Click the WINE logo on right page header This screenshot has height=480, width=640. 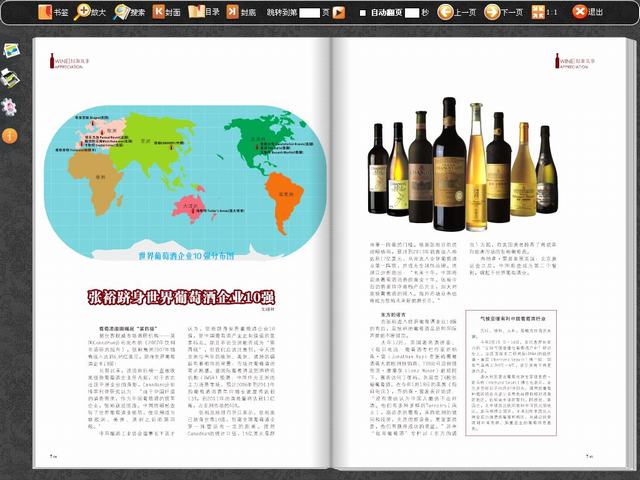click(x=574, y=61)
